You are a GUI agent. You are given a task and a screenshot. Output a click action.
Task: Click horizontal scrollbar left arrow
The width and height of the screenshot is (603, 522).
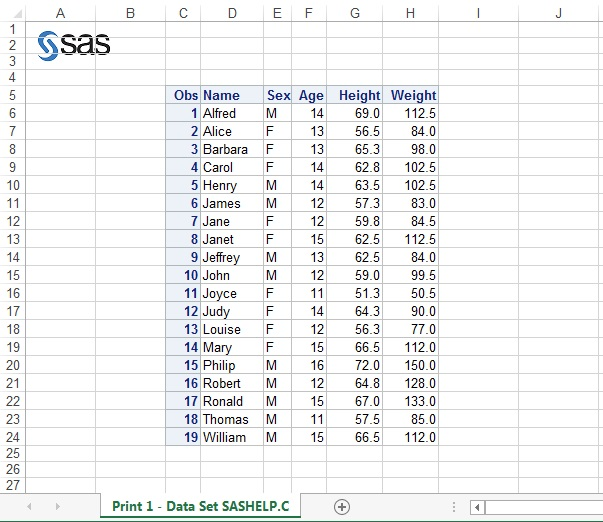click(x=478, y=507)
